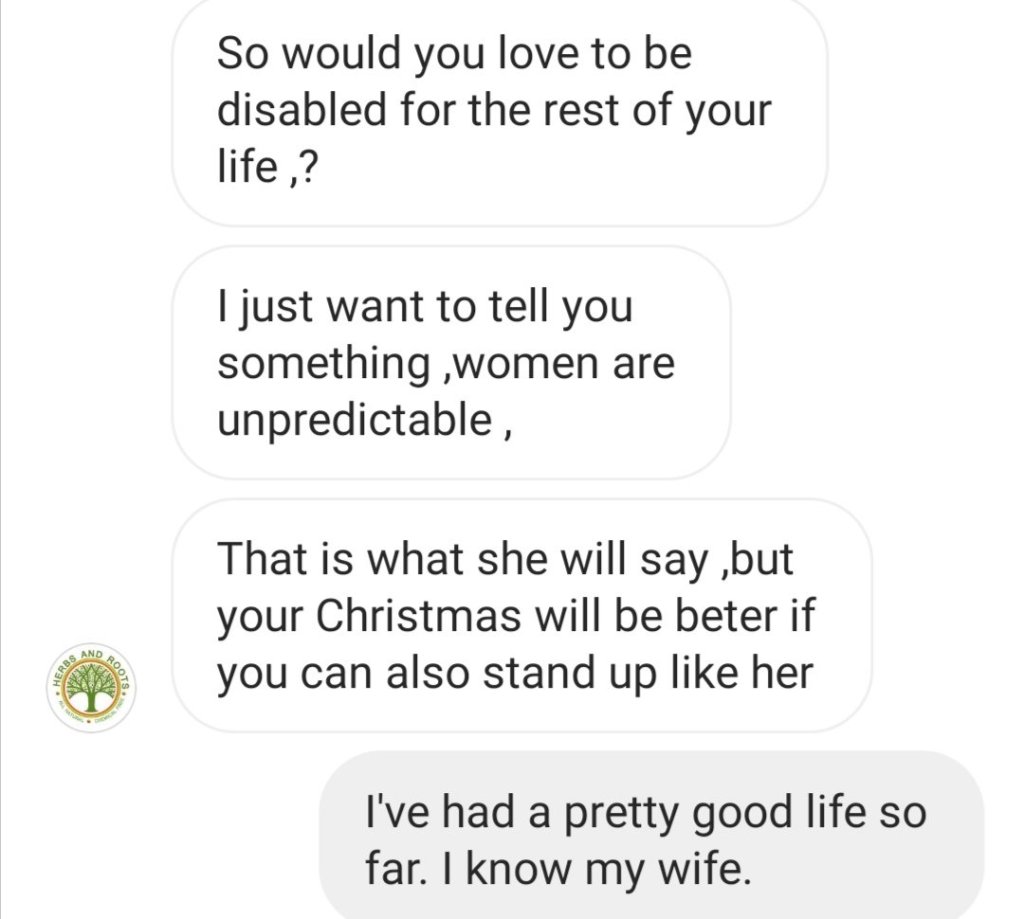The image size is (1024, 919).
Task: Click the text 'life ,?' in first bubble
Action: 267,167
